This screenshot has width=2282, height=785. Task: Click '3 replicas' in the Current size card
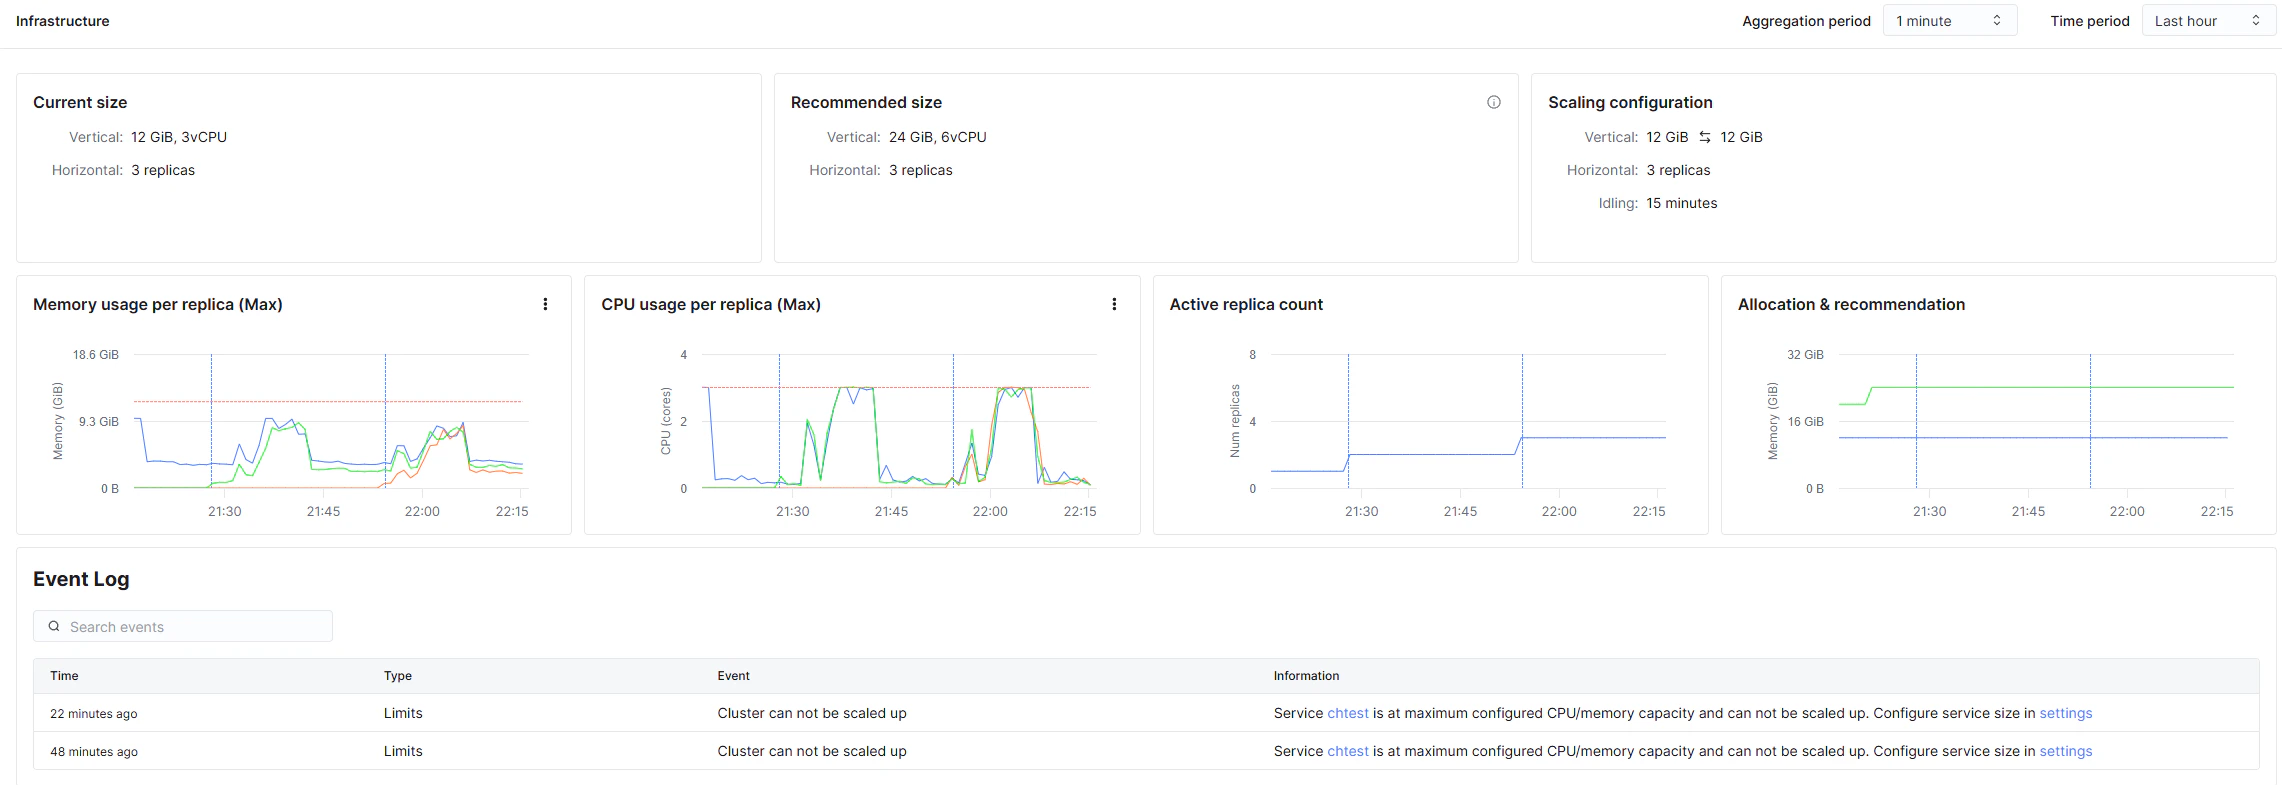163,170
